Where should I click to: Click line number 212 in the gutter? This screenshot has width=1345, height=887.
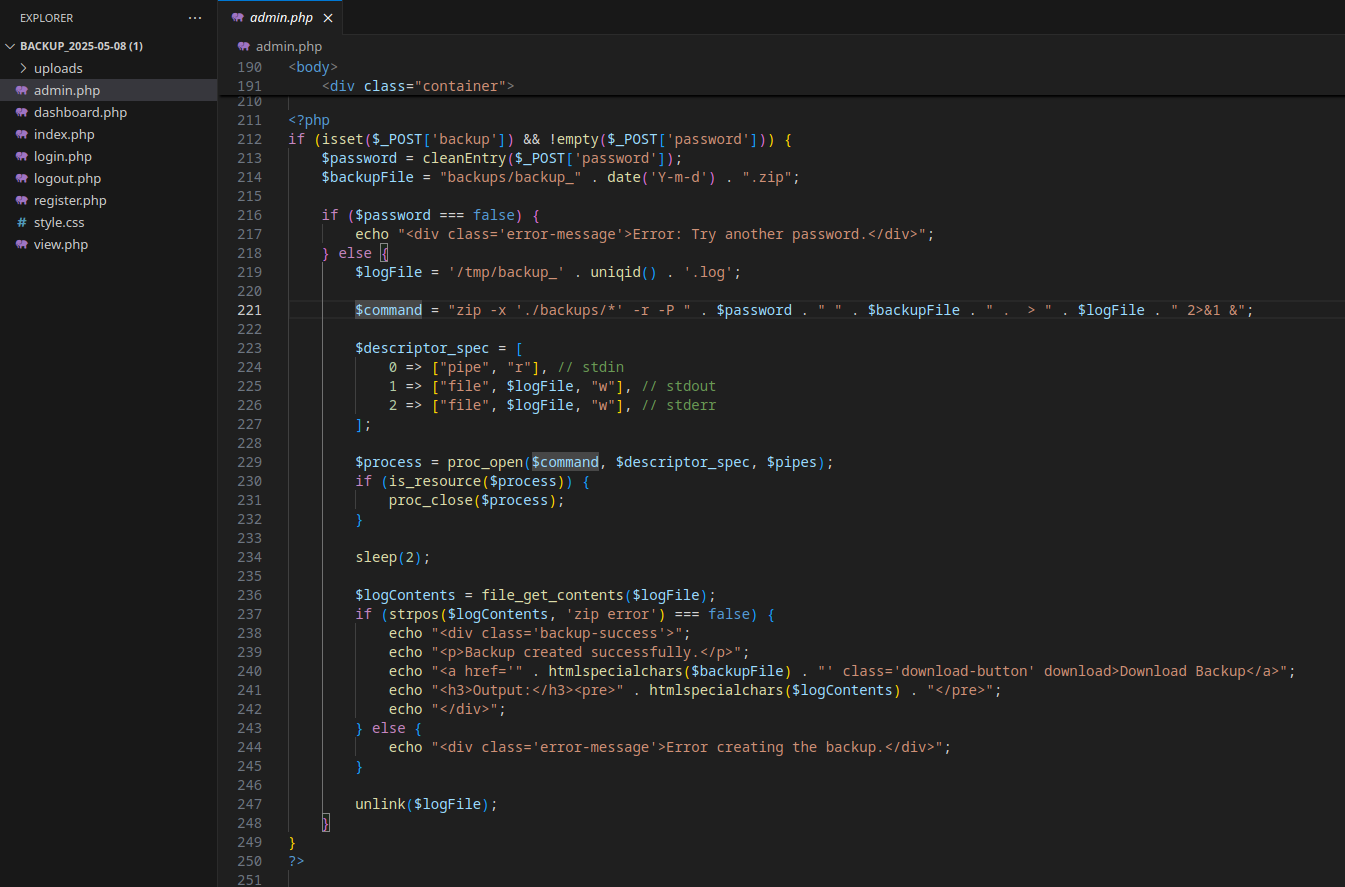click(250, 139)
